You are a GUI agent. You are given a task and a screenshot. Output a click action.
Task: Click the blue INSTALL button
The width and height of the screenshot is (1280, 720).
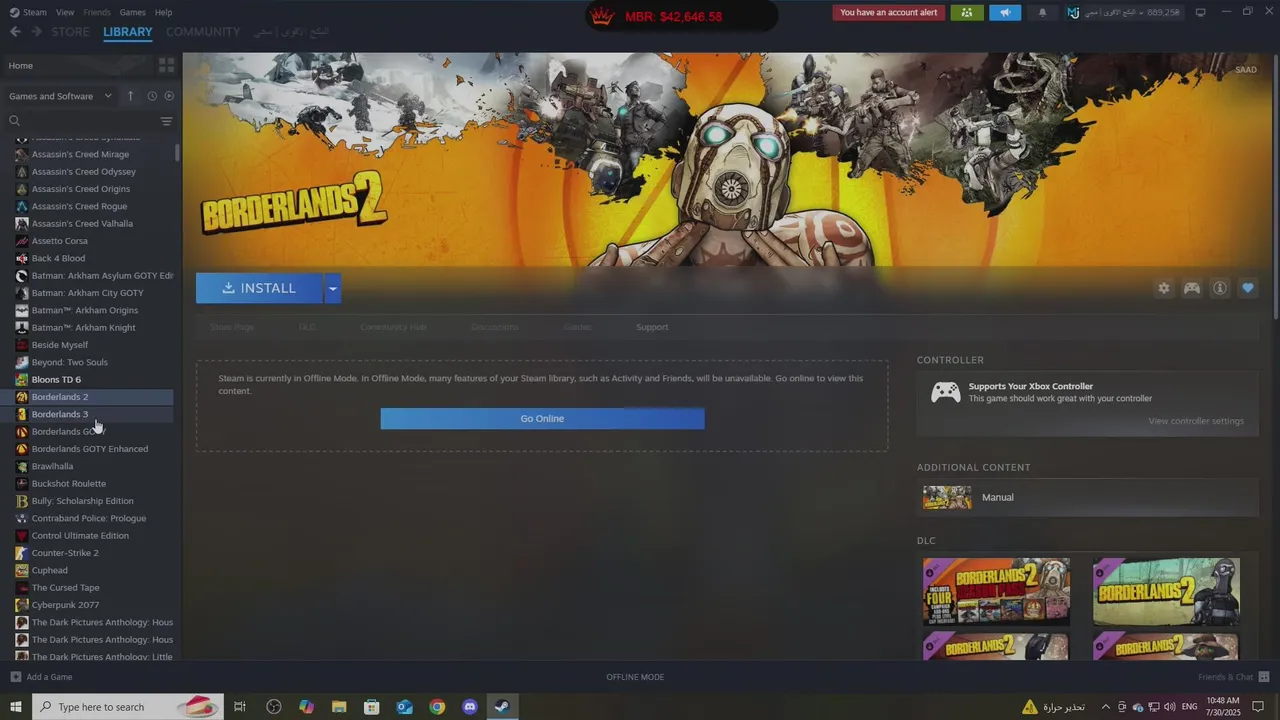259,288
